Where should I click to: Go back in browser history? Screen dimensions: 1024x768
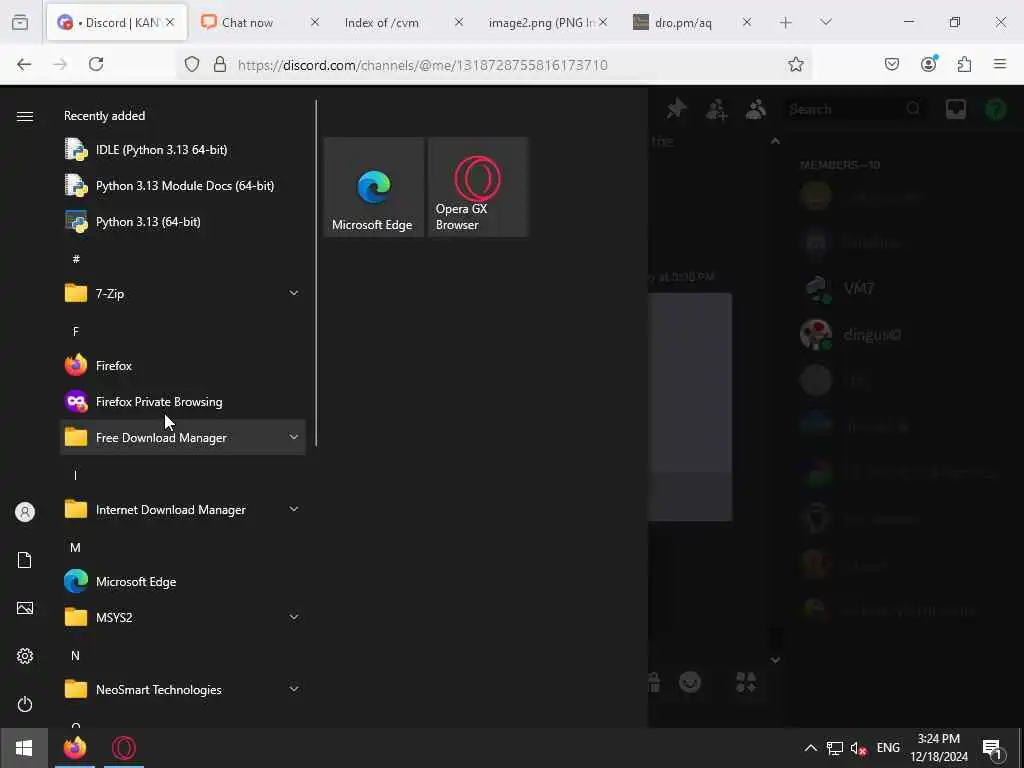[x=24, y=64]
